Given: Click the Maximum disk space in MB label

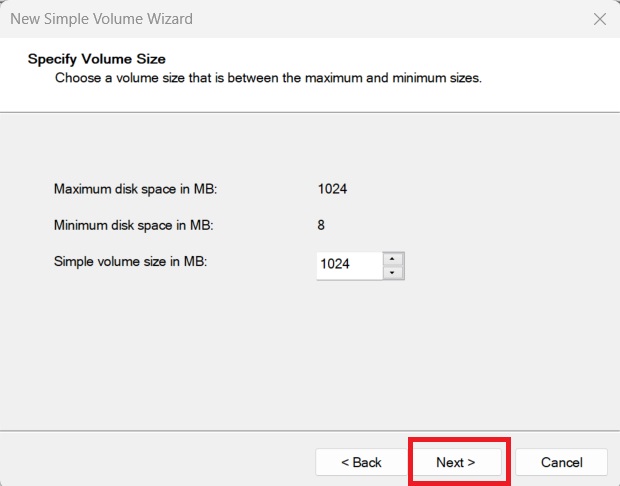Looking at the screenshot, I should (x=135, y=188).
